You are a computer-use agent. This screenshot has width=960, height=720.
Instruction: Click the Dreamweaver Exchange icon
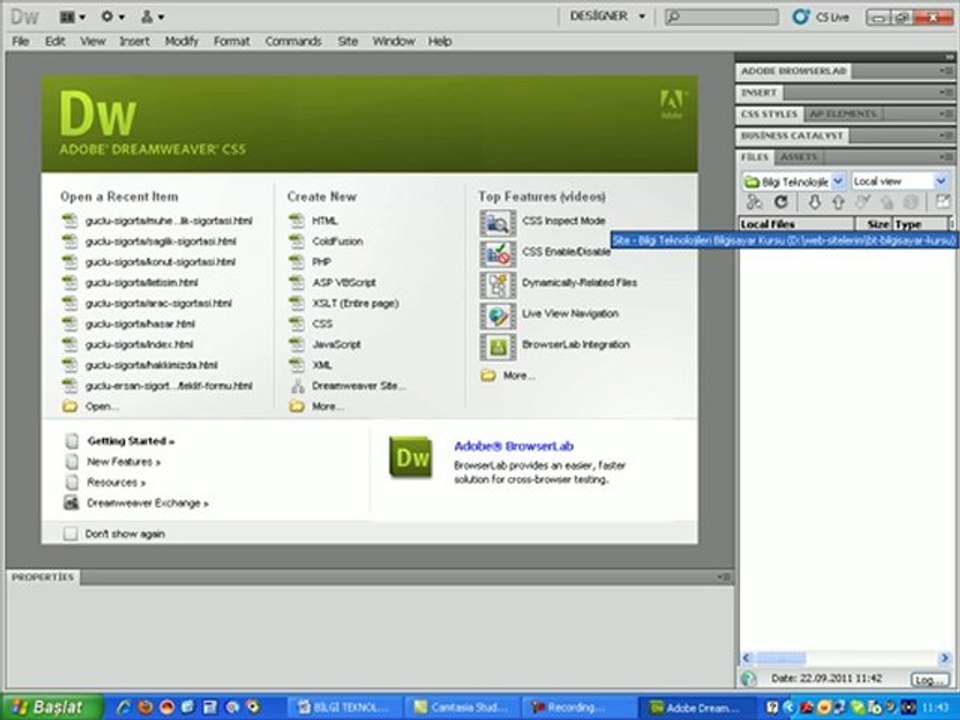point(72,503)
